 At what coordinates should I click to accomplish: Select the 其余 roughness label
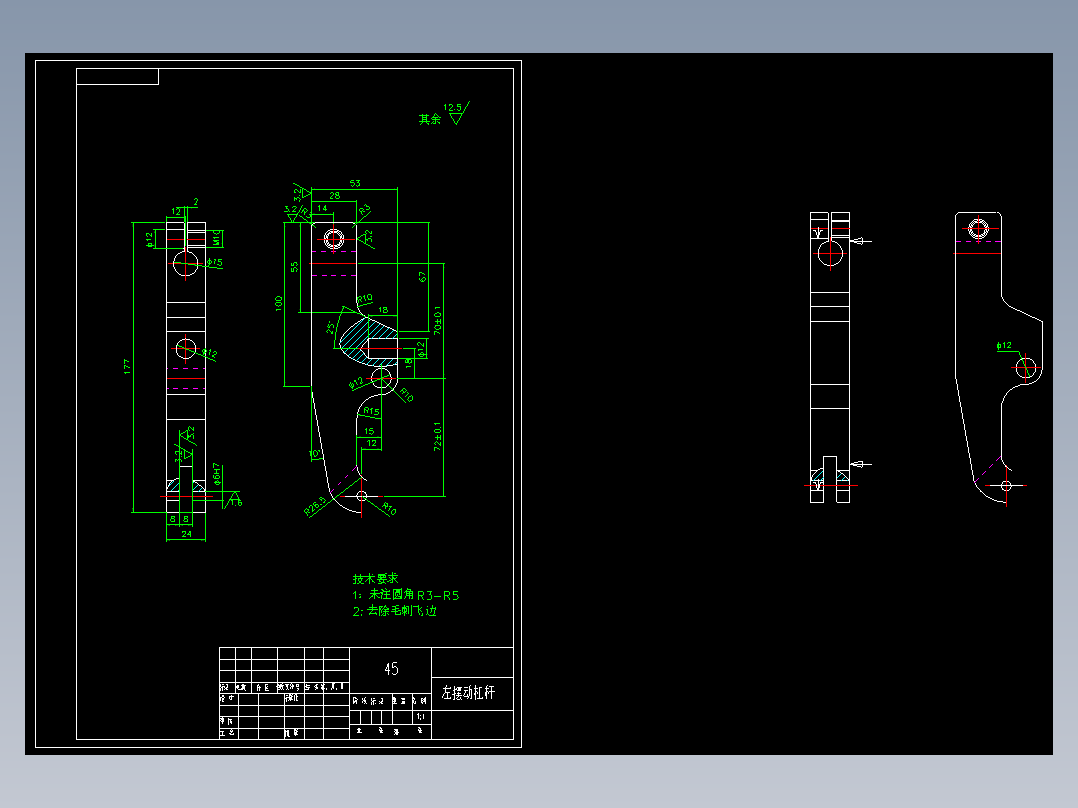coord(430,119)
